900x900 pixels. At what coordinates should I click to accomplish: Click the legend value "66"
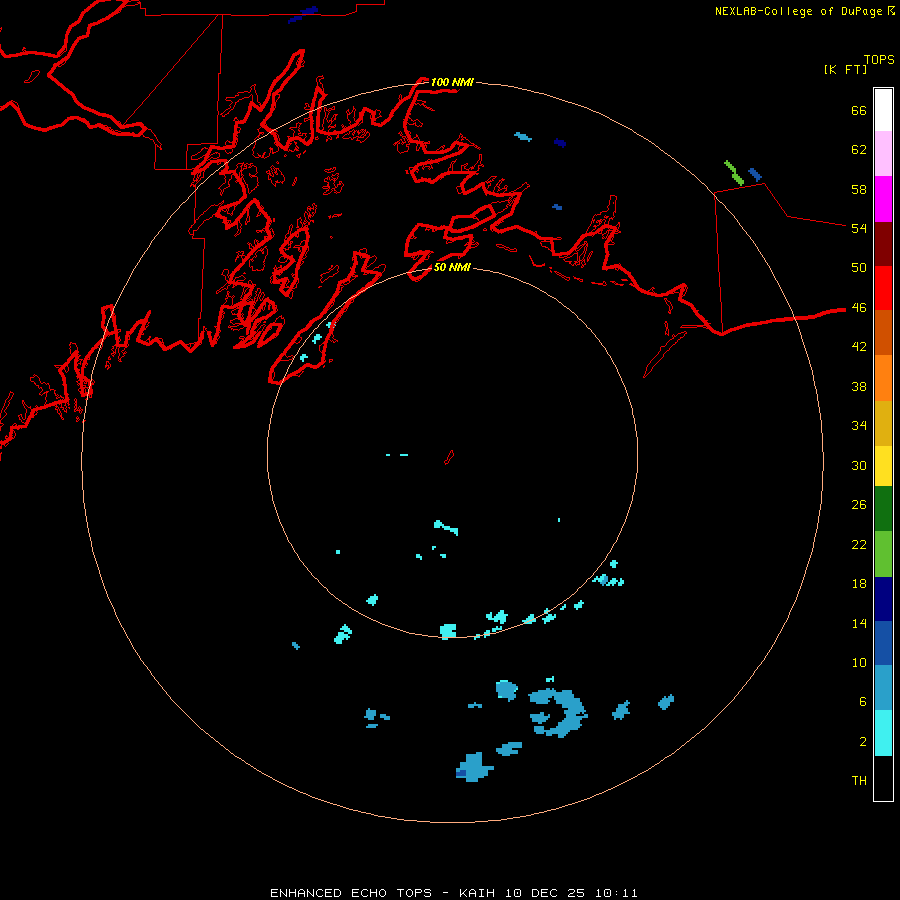859,110
